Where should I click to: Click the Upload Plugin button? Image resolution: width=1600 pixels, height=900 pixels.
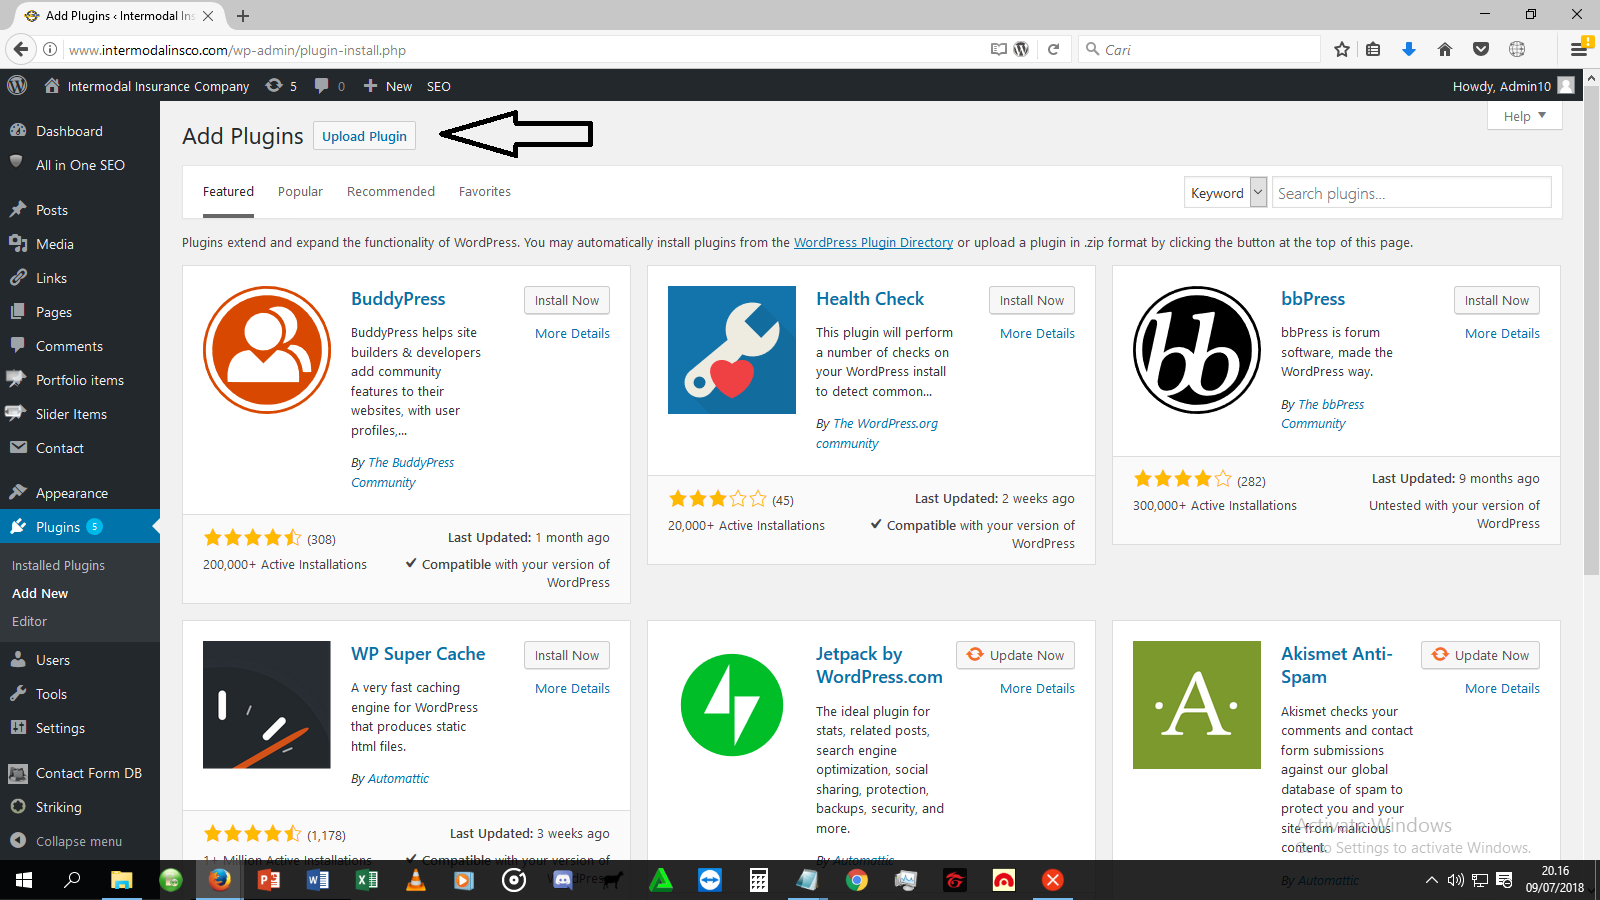(364, 136)
